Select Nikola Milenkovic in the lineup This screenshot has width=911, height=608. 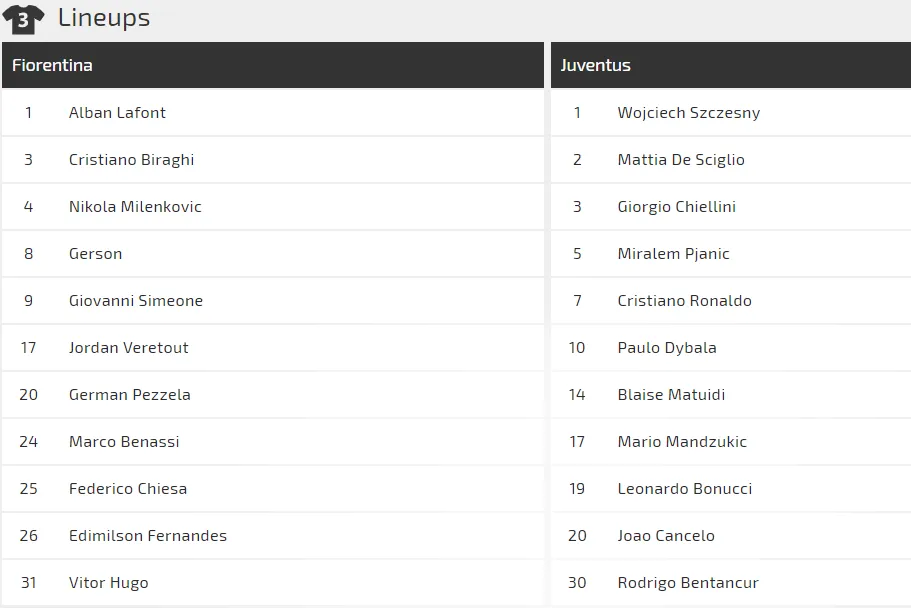point(135,207)
